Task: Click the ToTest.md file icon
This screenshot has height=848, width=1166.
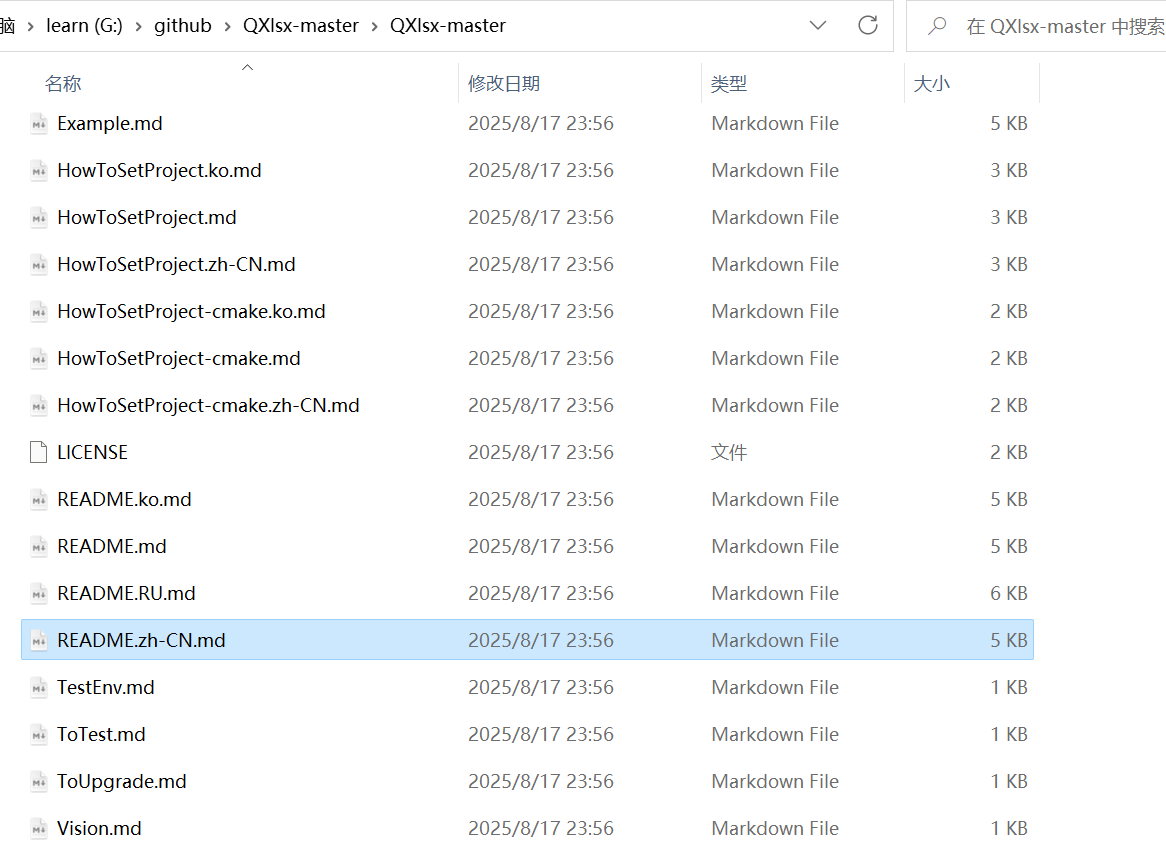Action: [x=39, y=734]
